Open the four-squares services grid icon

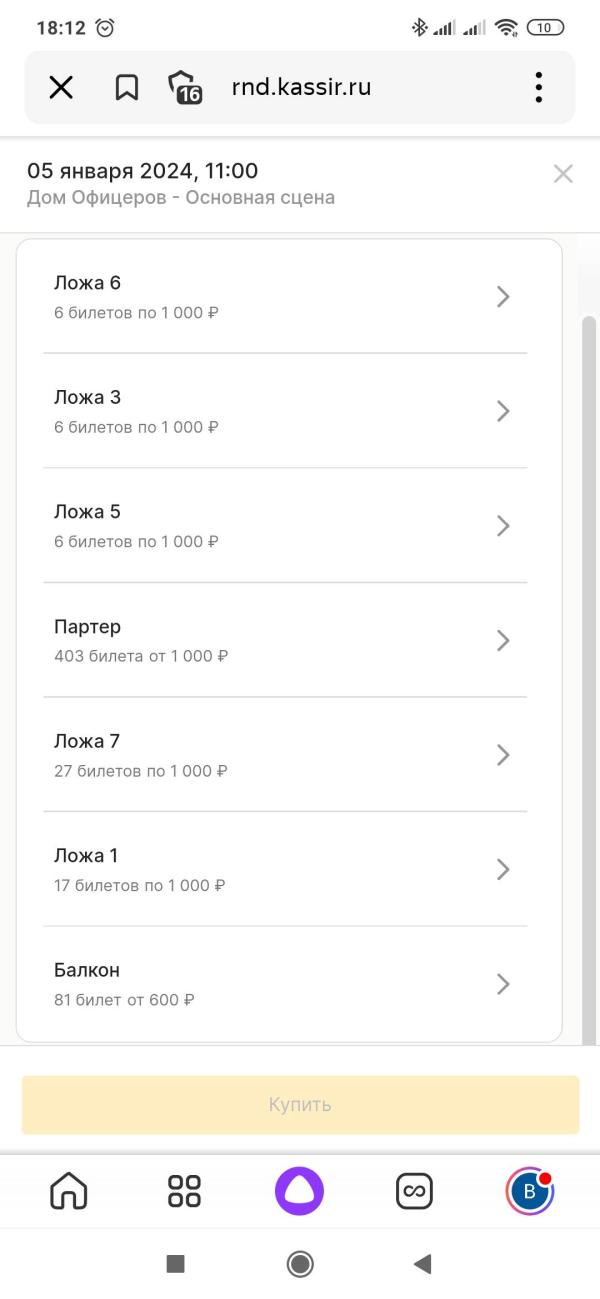click(x=184, y=1190)
